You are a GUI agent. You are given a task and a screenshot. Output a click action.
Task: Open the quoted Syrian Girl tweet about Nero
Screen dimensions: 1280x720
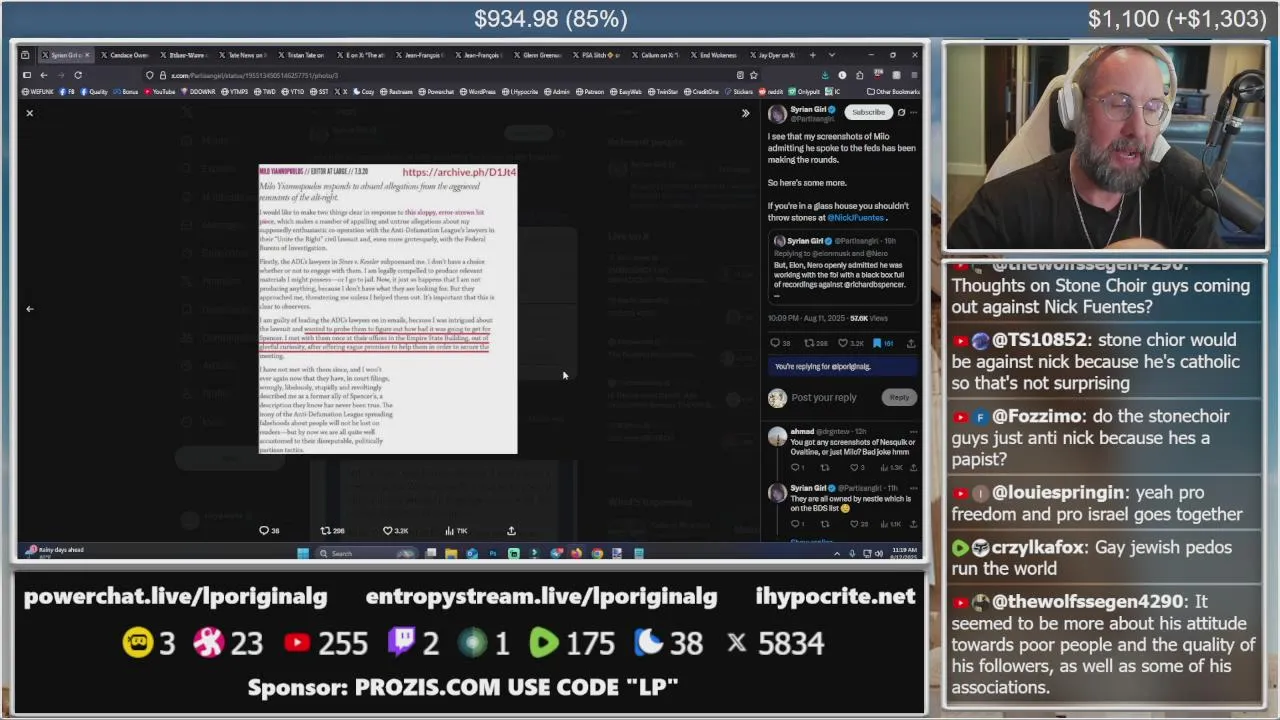pyautogui.click(x=843, y=268)
